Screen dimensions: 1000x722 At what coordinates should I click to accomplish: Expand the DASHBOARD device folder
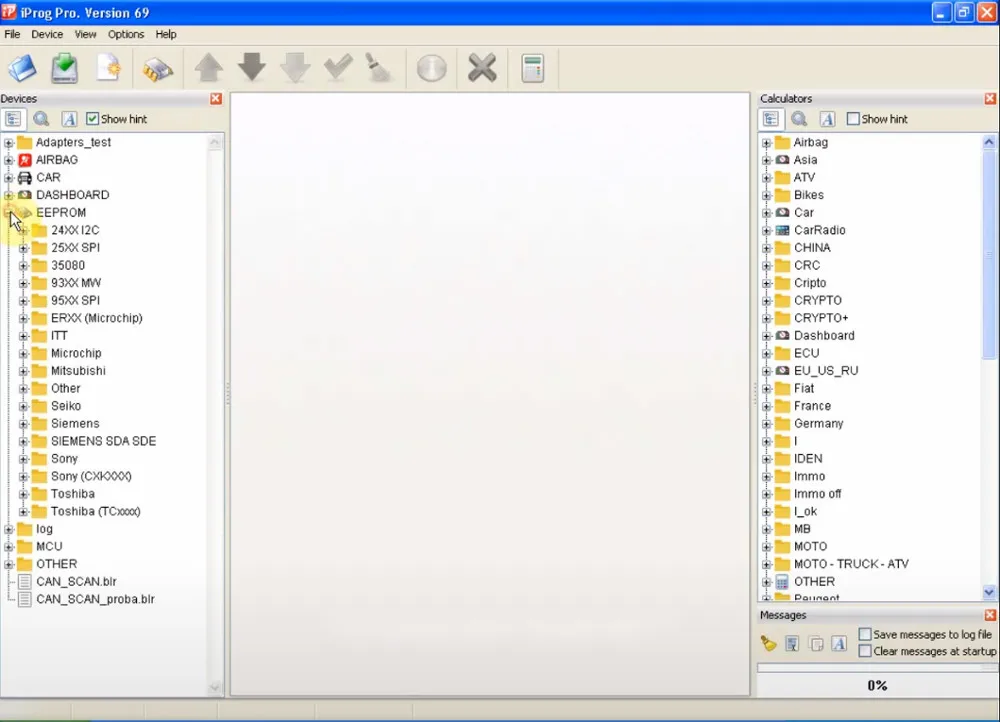coord(8,195)
